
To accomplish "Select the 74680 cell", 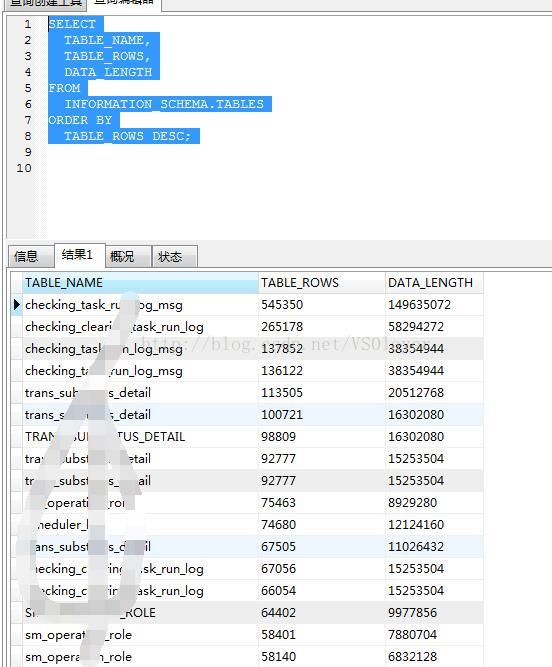I will click(x=321, y=524).
